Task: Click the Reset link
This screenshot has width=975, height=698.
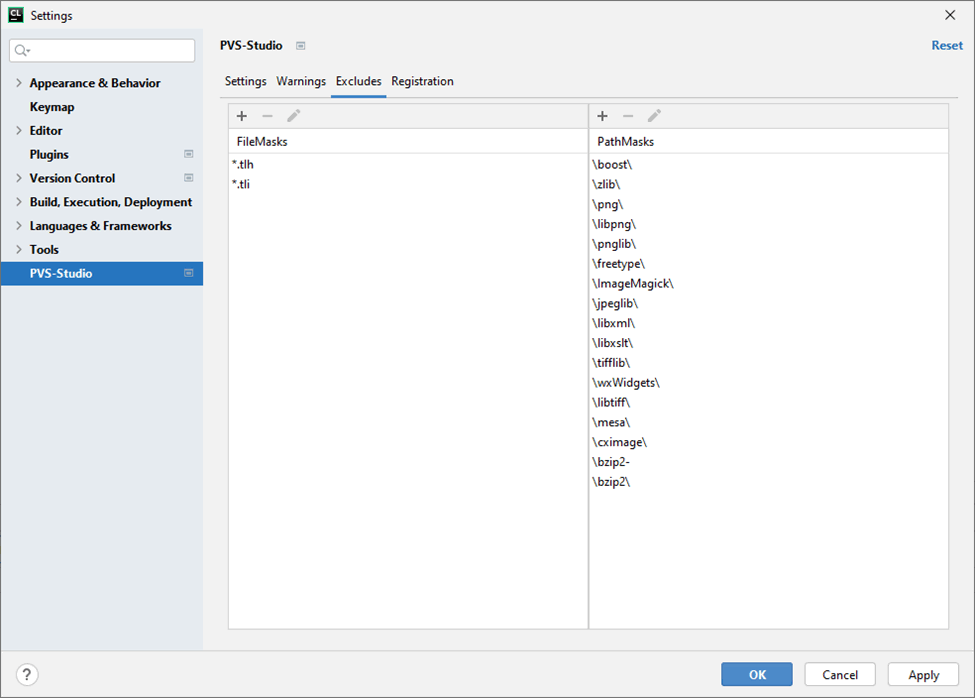Action: [947, 45]
